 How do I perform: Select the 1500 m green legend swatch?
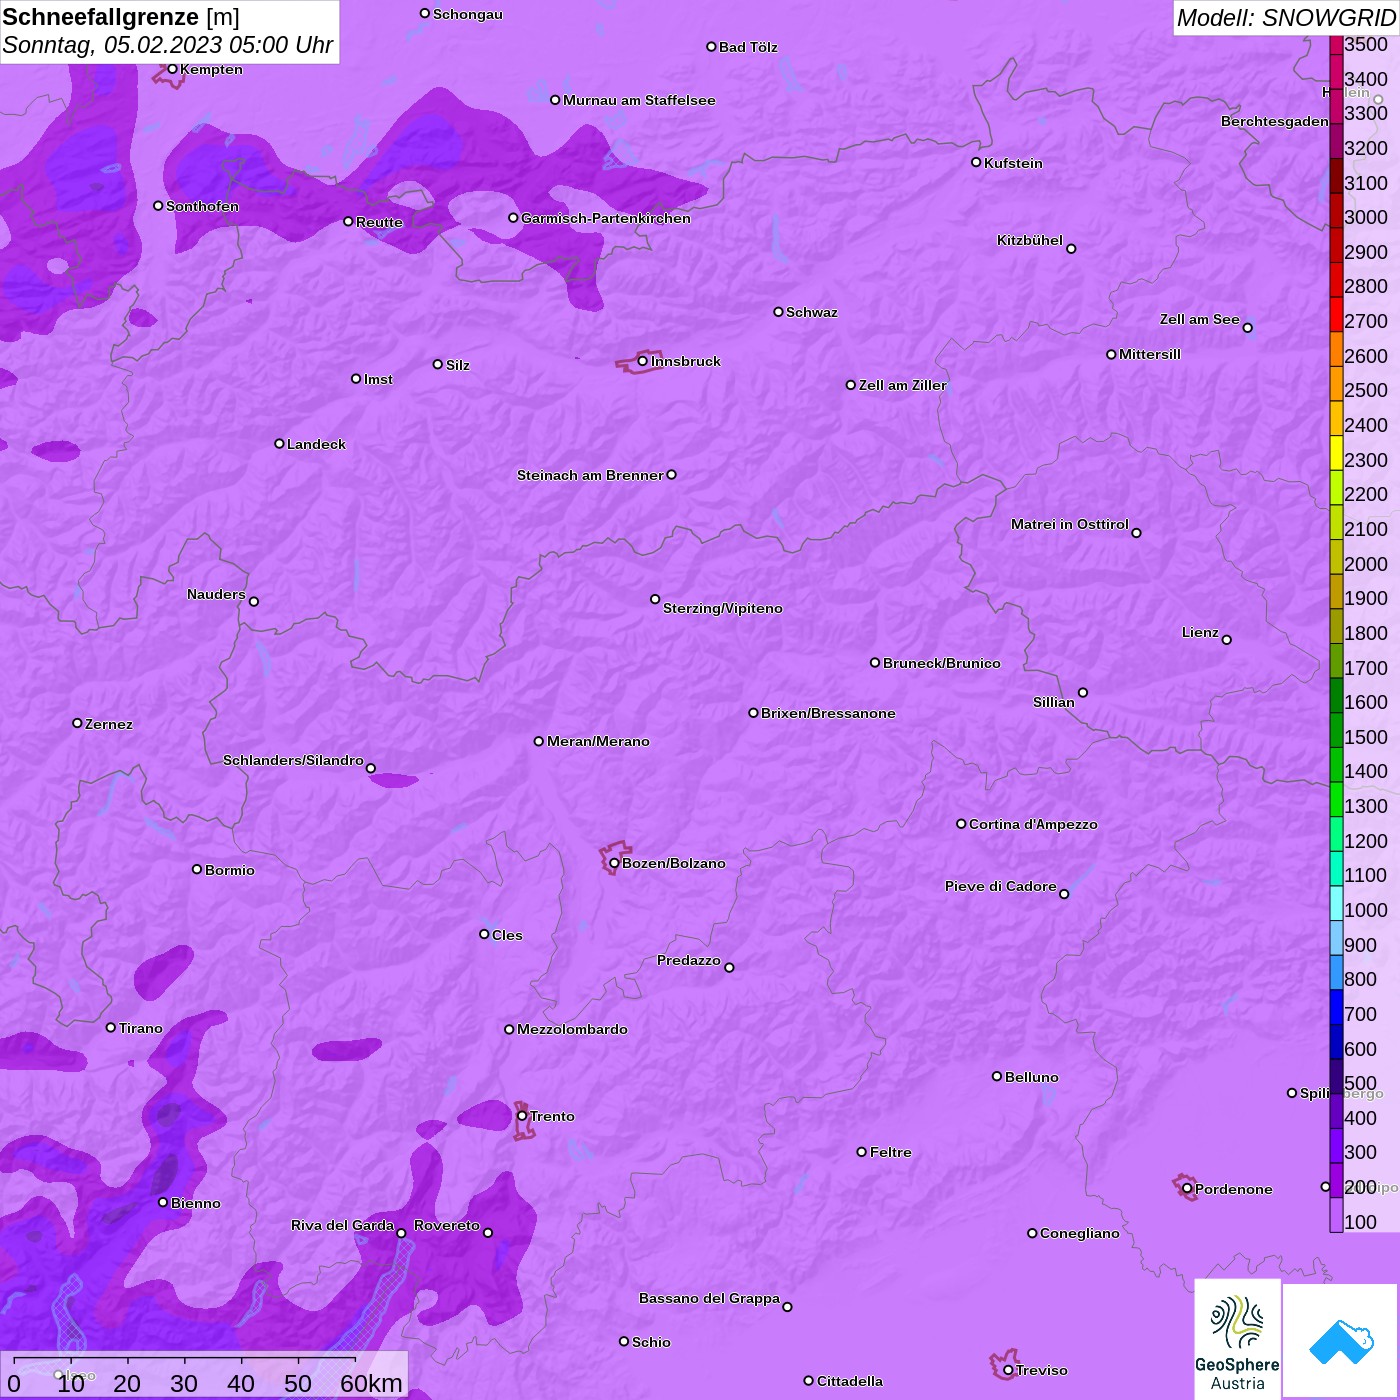[x=1336, y=730]
